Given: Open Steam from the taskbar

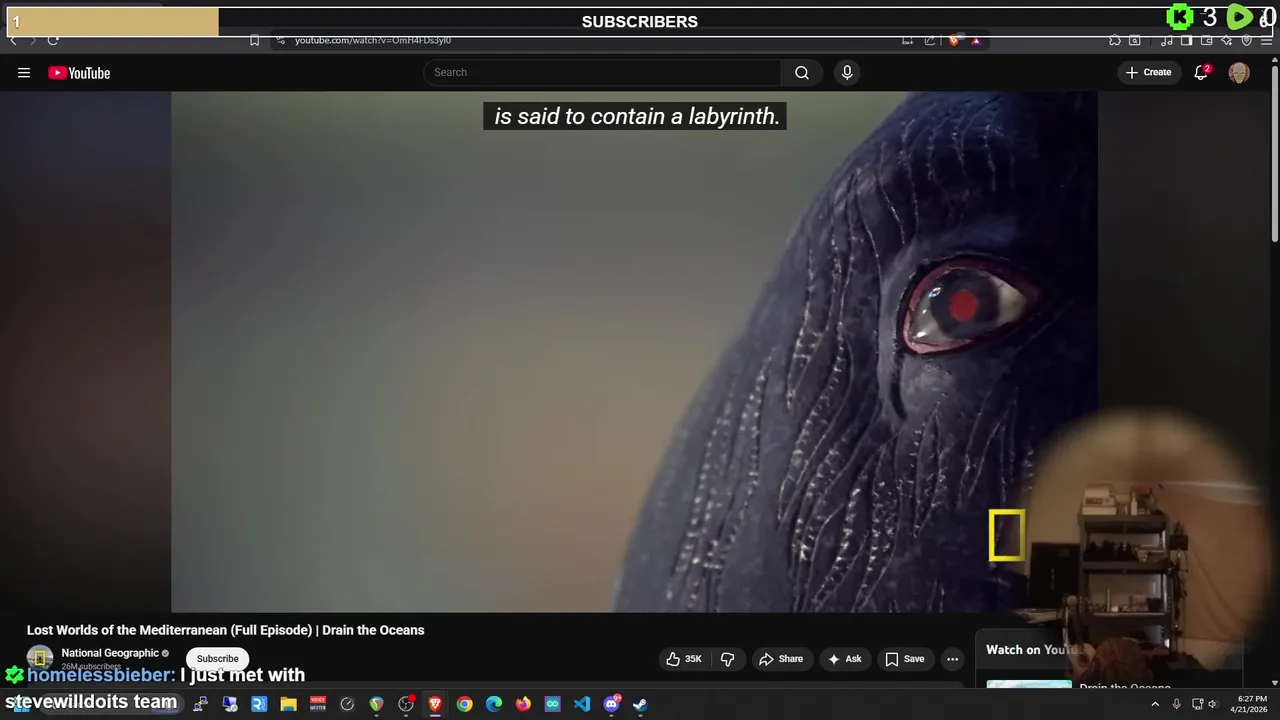Looking at the screenshot, I should coord(640,704).
